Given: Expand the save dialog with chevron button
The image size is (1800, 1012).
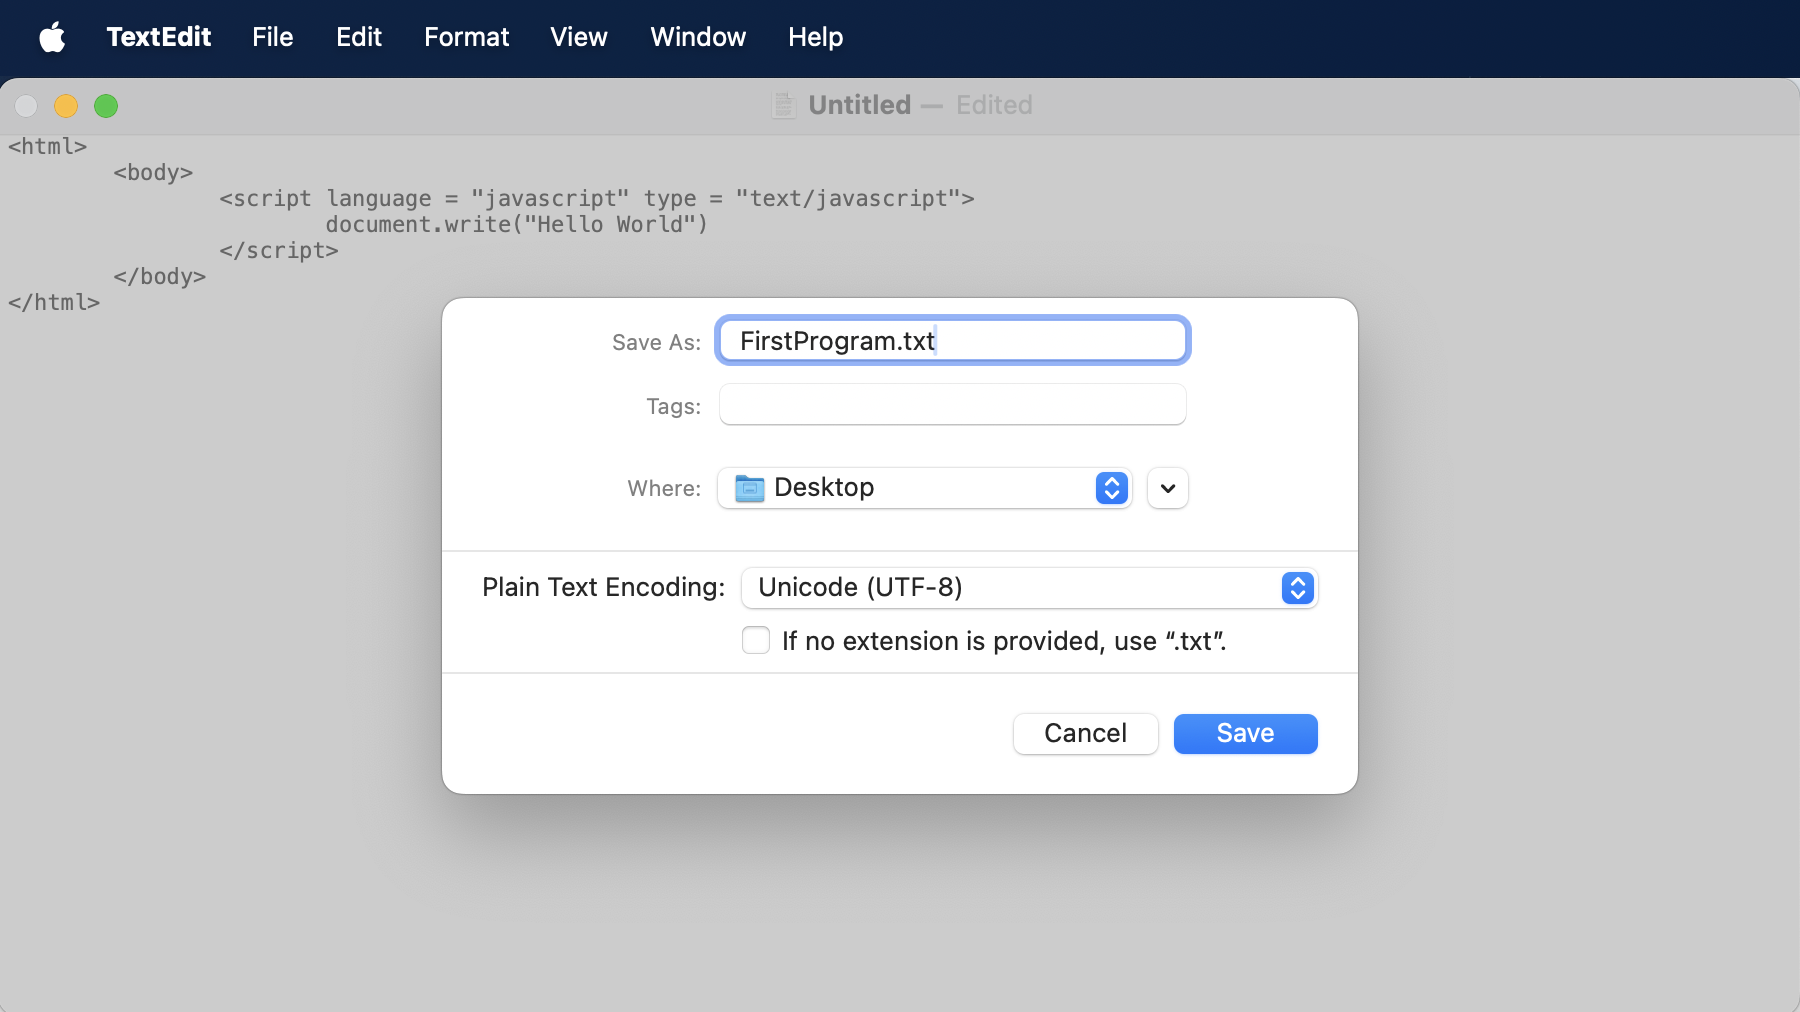Looking at the screenshot, I should coord(1167,488).
